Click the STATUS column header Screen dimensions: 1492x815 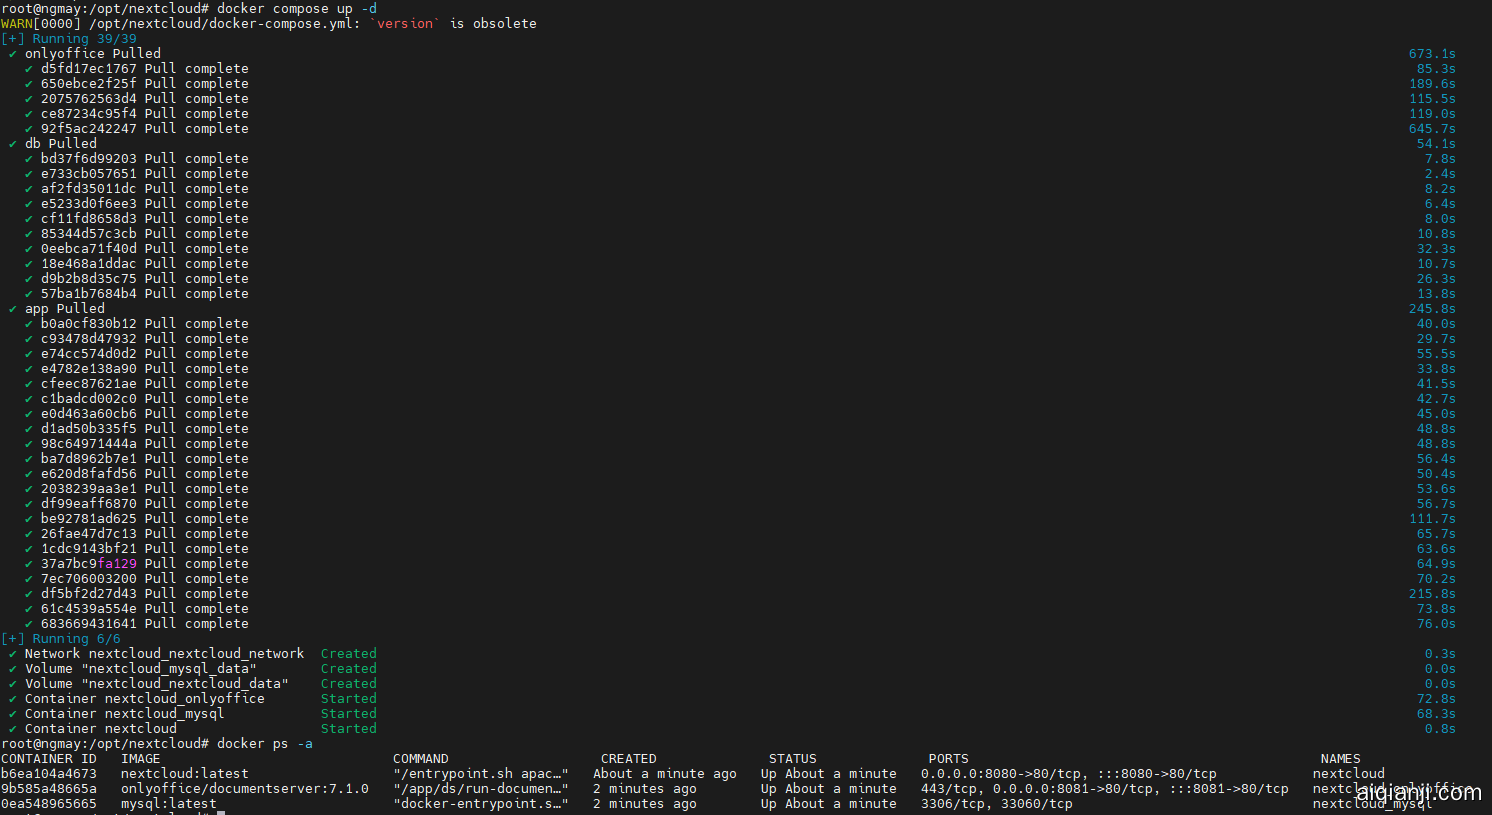click(792, 759)
